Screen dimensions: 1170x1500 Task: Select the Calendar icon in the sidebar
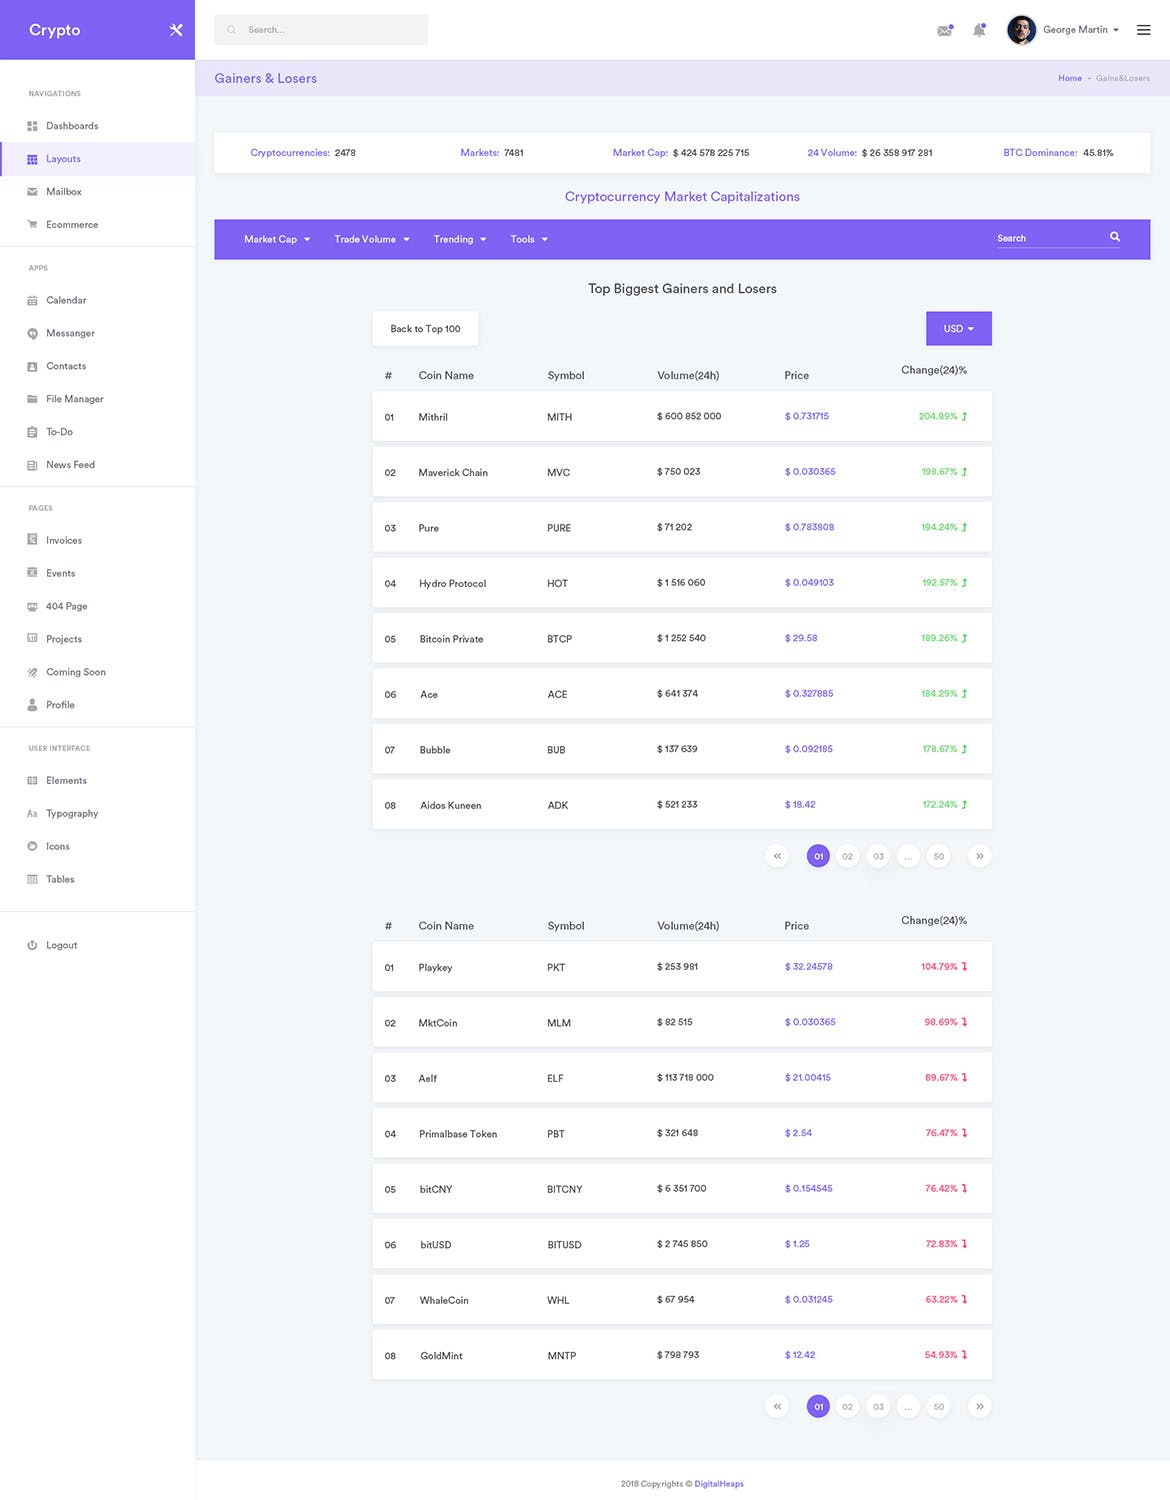click(x=33, y=300)
